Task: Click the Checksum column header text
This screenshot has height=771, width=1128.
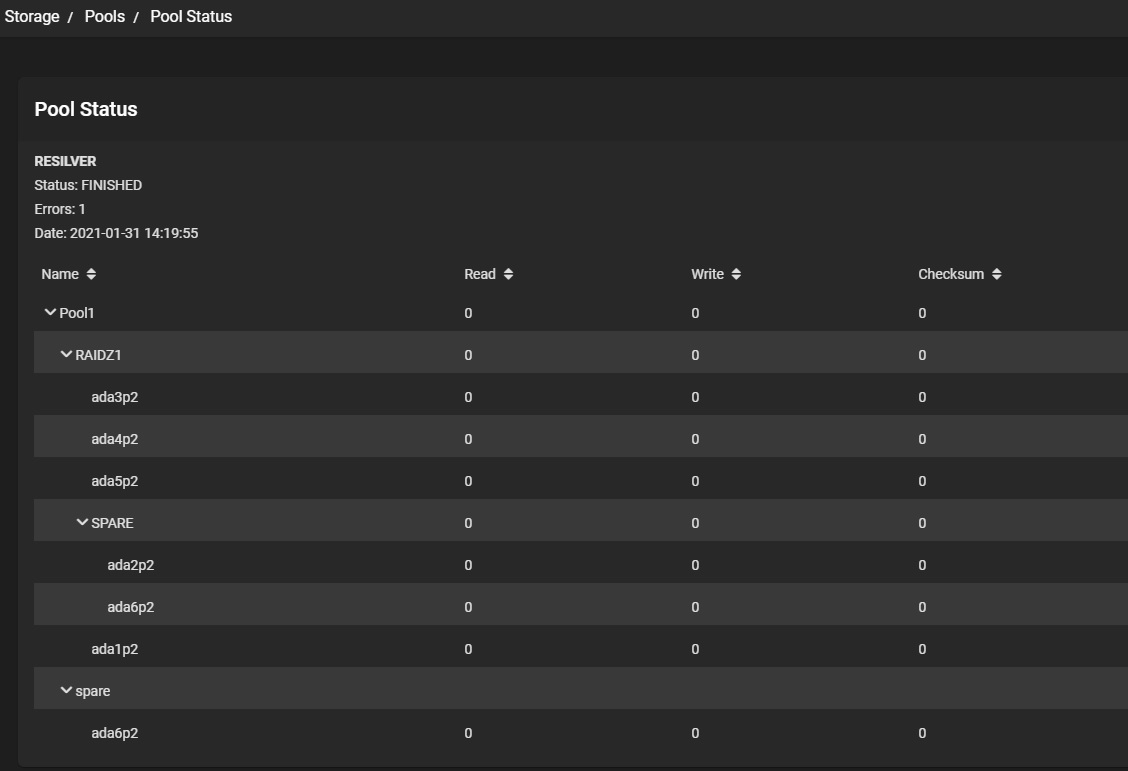Action: tap(951, 274)
